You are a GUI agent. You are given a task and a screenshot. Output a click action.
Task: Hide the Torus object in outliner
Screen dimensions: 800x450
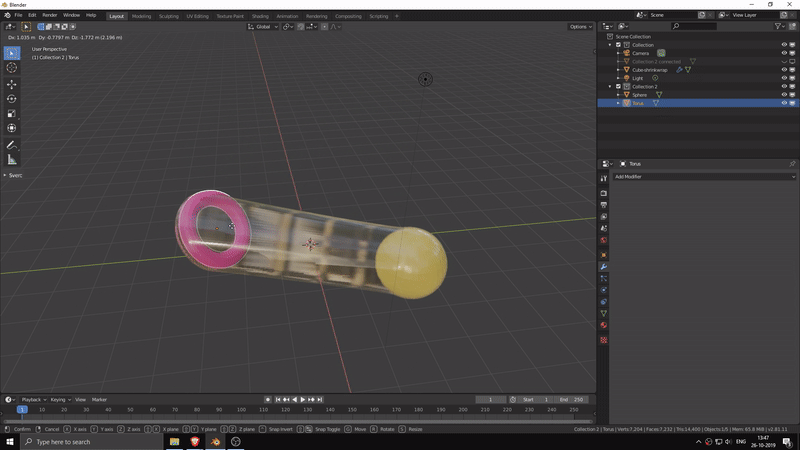click(784, 103)
